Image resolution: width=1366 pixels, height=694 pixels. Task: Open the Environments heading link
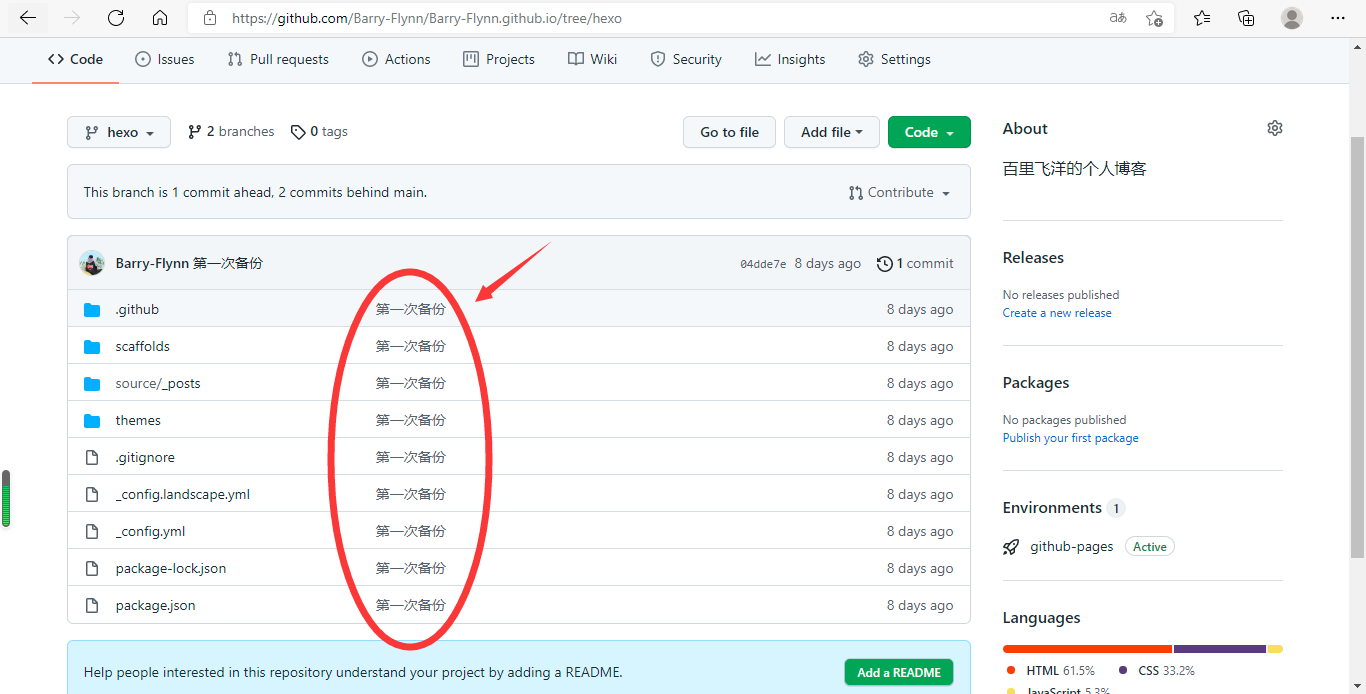[x=1052, y=508]
